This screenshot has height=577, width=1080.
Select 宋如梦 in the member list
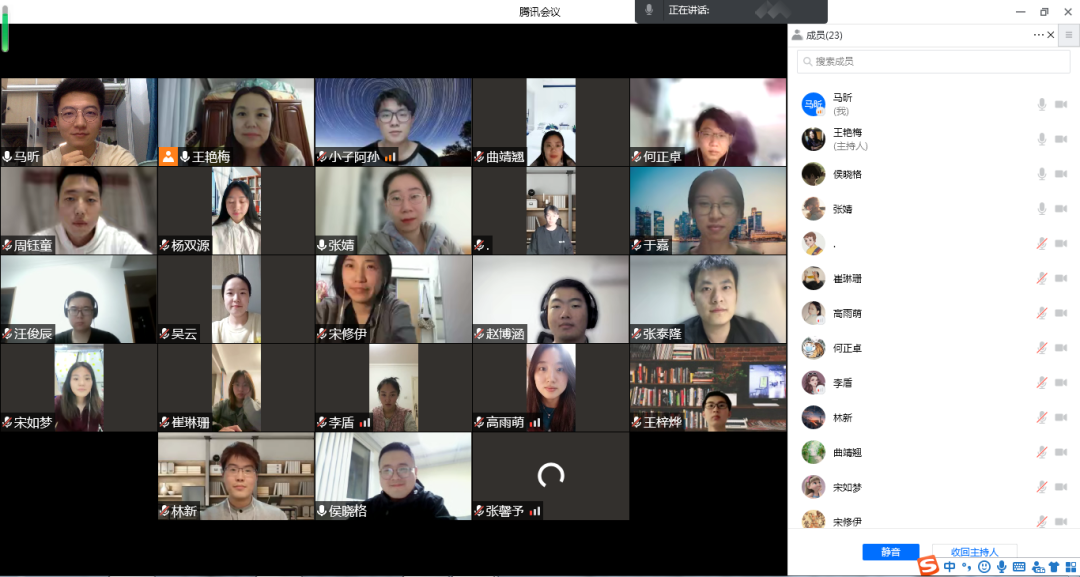(x=846, y=488)
